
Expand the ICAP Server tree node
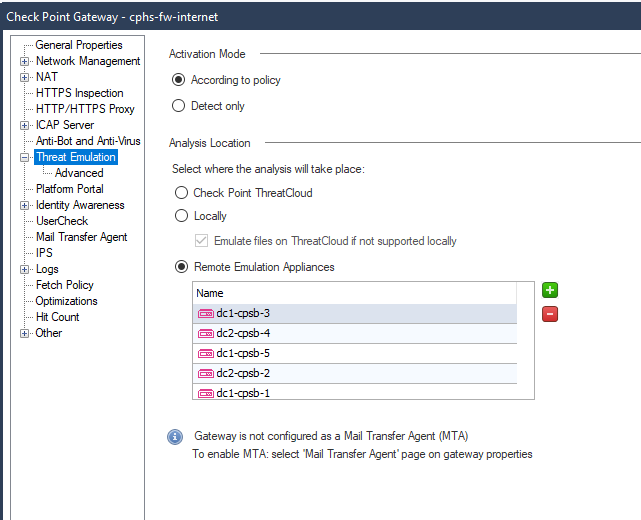pyautogui.click(x=25, y=126)
